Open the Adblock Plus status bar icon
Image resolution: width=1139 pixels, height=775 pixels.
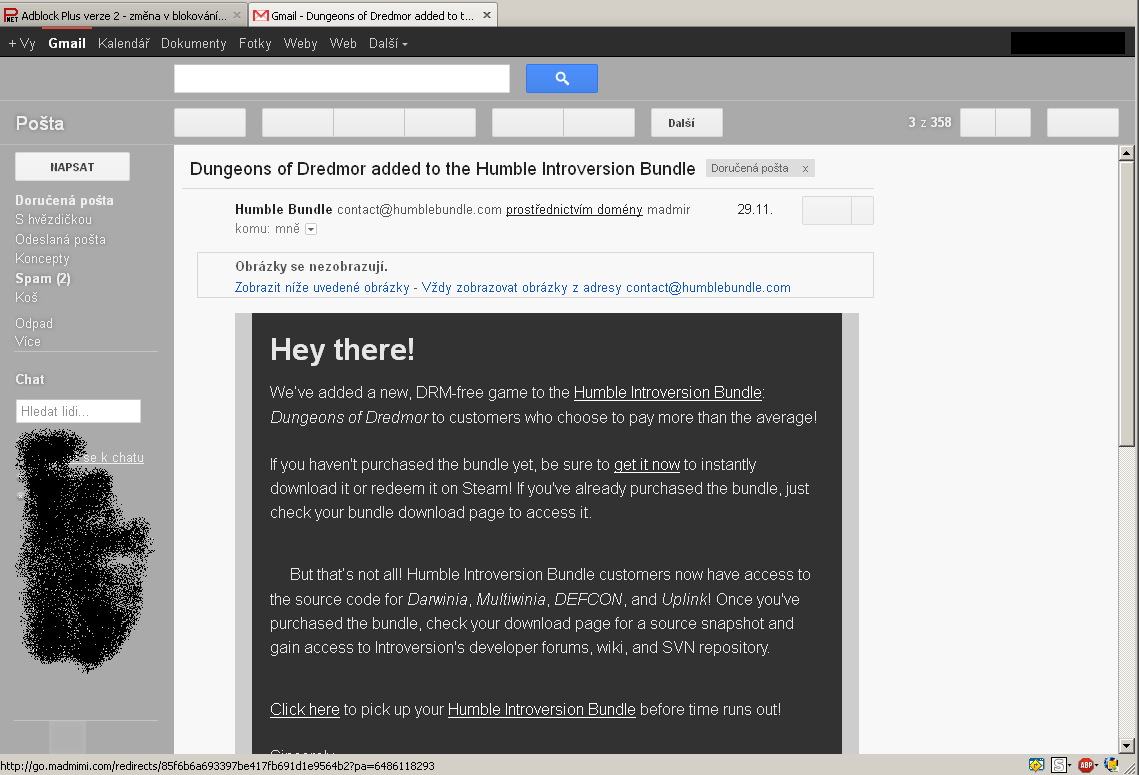[1085, 765]
